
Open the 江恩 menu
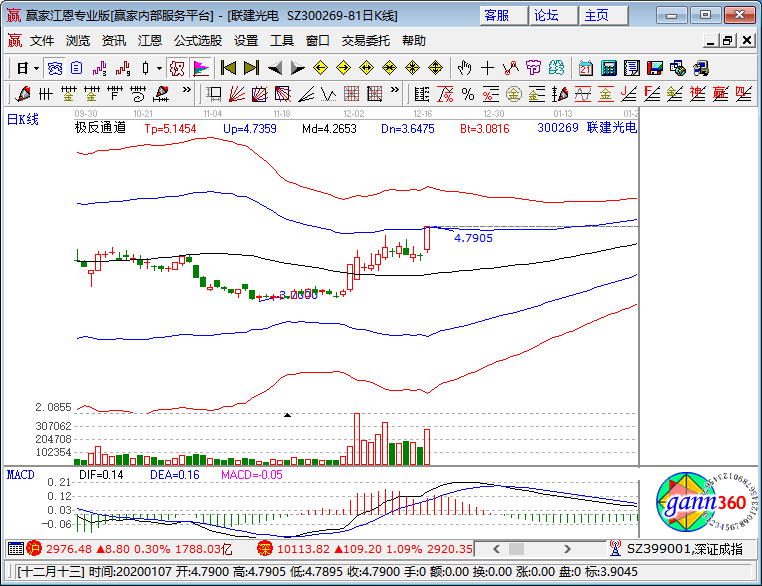coord(150,41)
